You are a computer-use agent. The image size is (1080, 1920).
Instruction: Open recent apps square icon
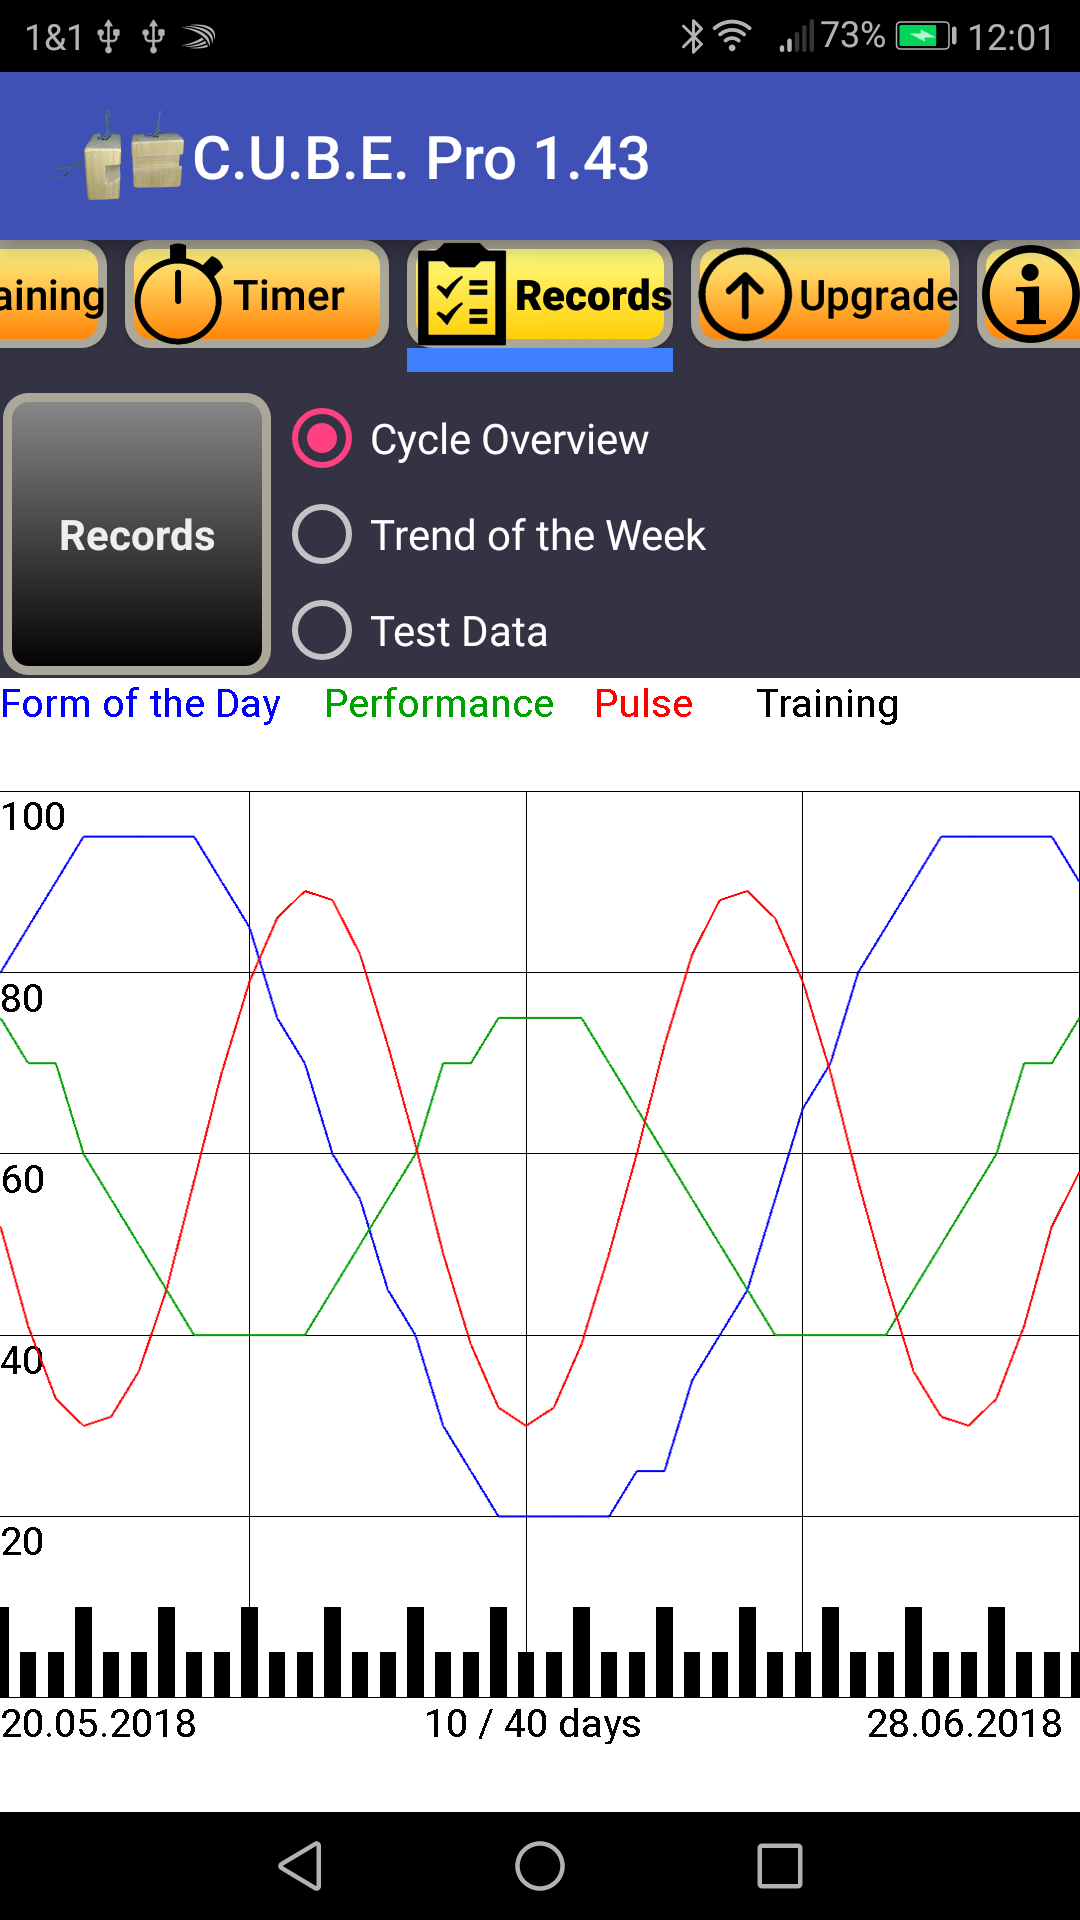(x=780, y=1866)
